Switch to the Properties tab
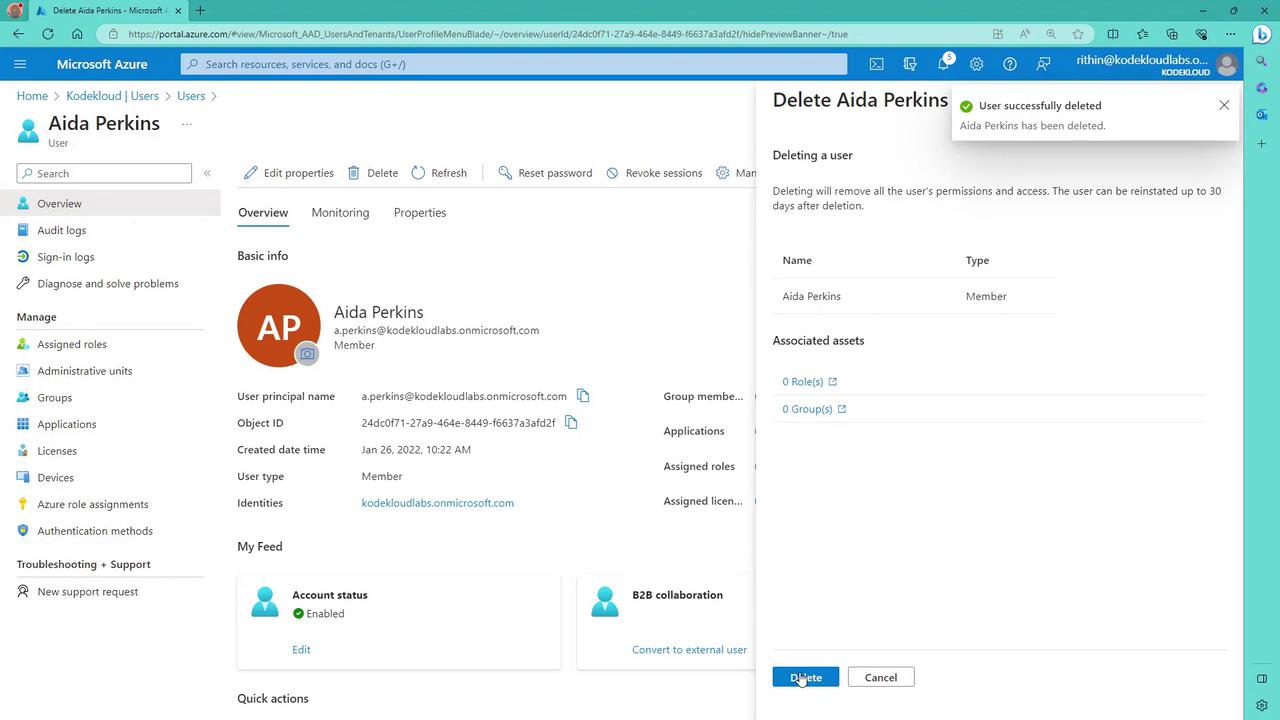 click(x=420, y=213)
